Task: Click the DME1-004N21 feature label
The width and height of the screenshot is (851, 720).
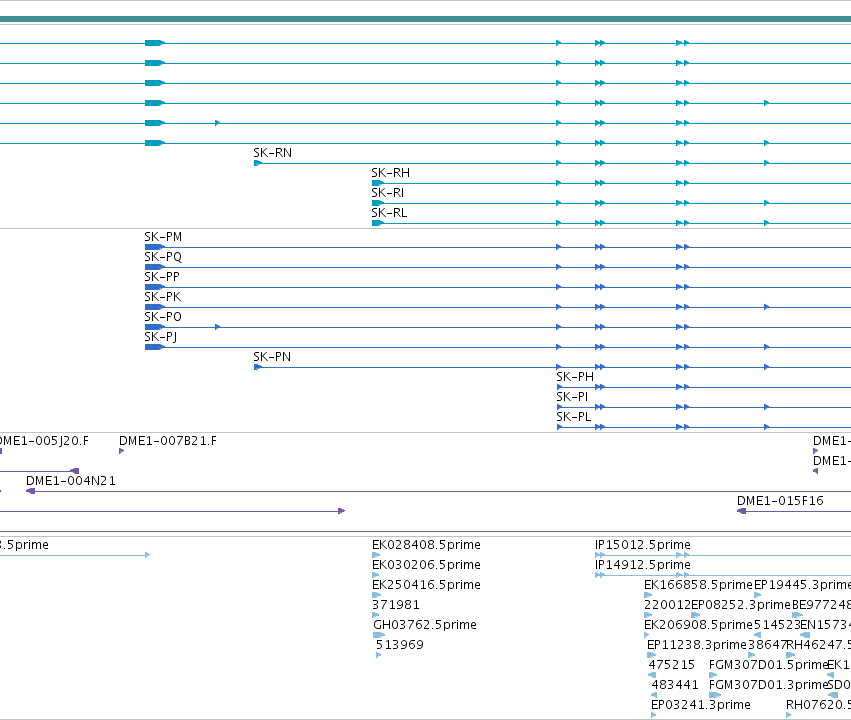Action: pyautogui.click(x=71, y=481)
